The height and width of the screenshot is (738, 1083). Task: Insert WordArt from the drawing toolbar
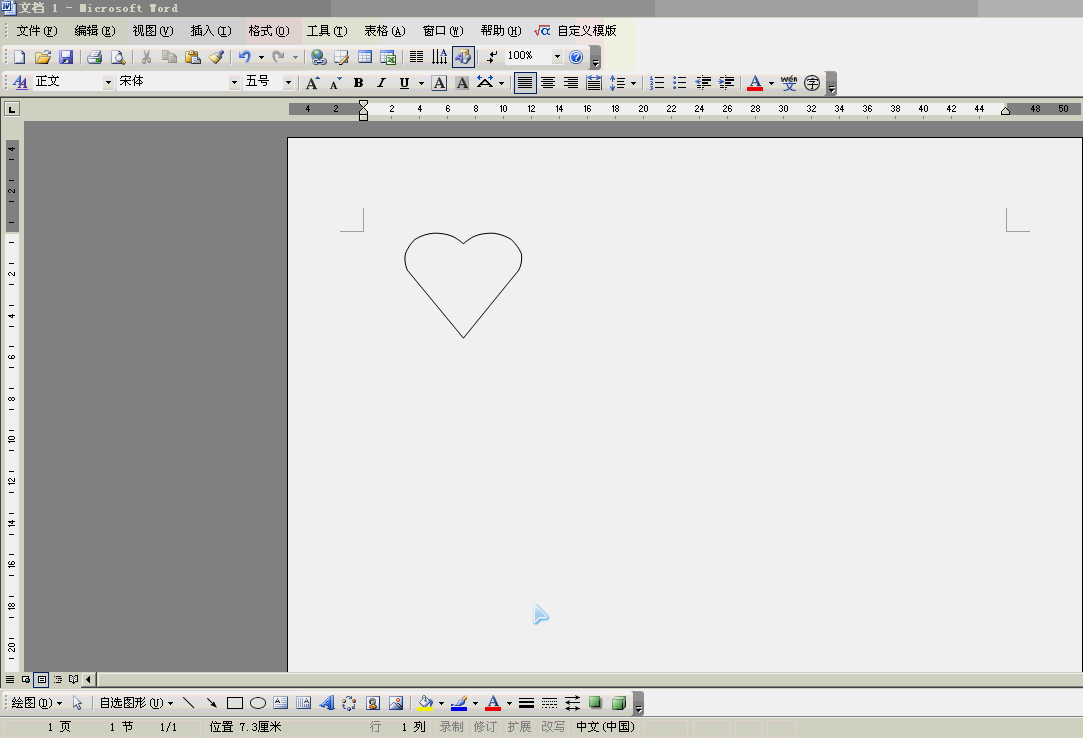(x=327, y=703)
